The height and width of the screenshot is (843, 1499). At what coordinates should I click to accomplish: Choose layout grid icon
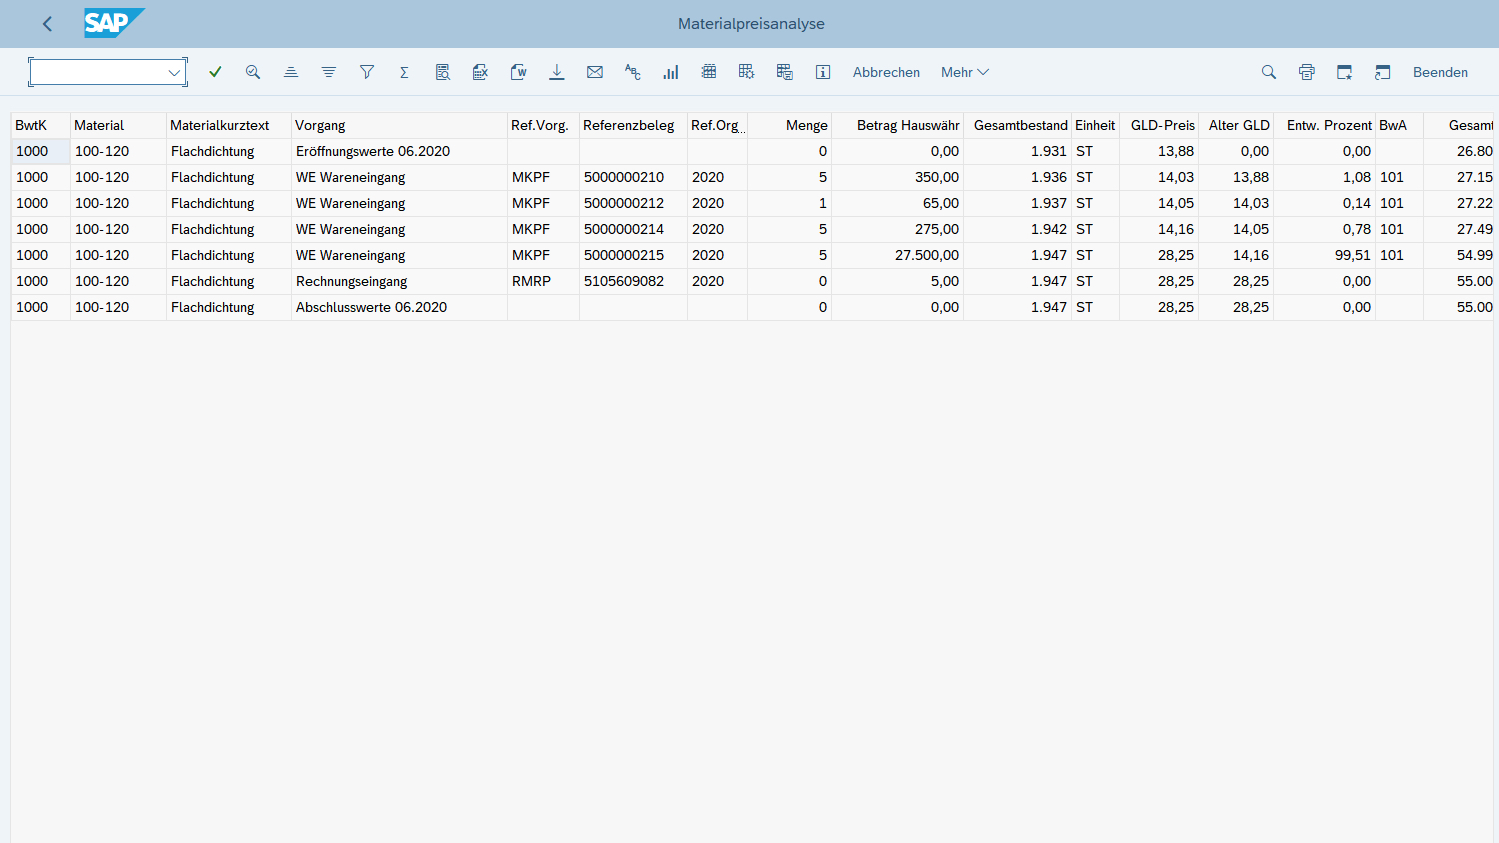[x=709, y=72]
